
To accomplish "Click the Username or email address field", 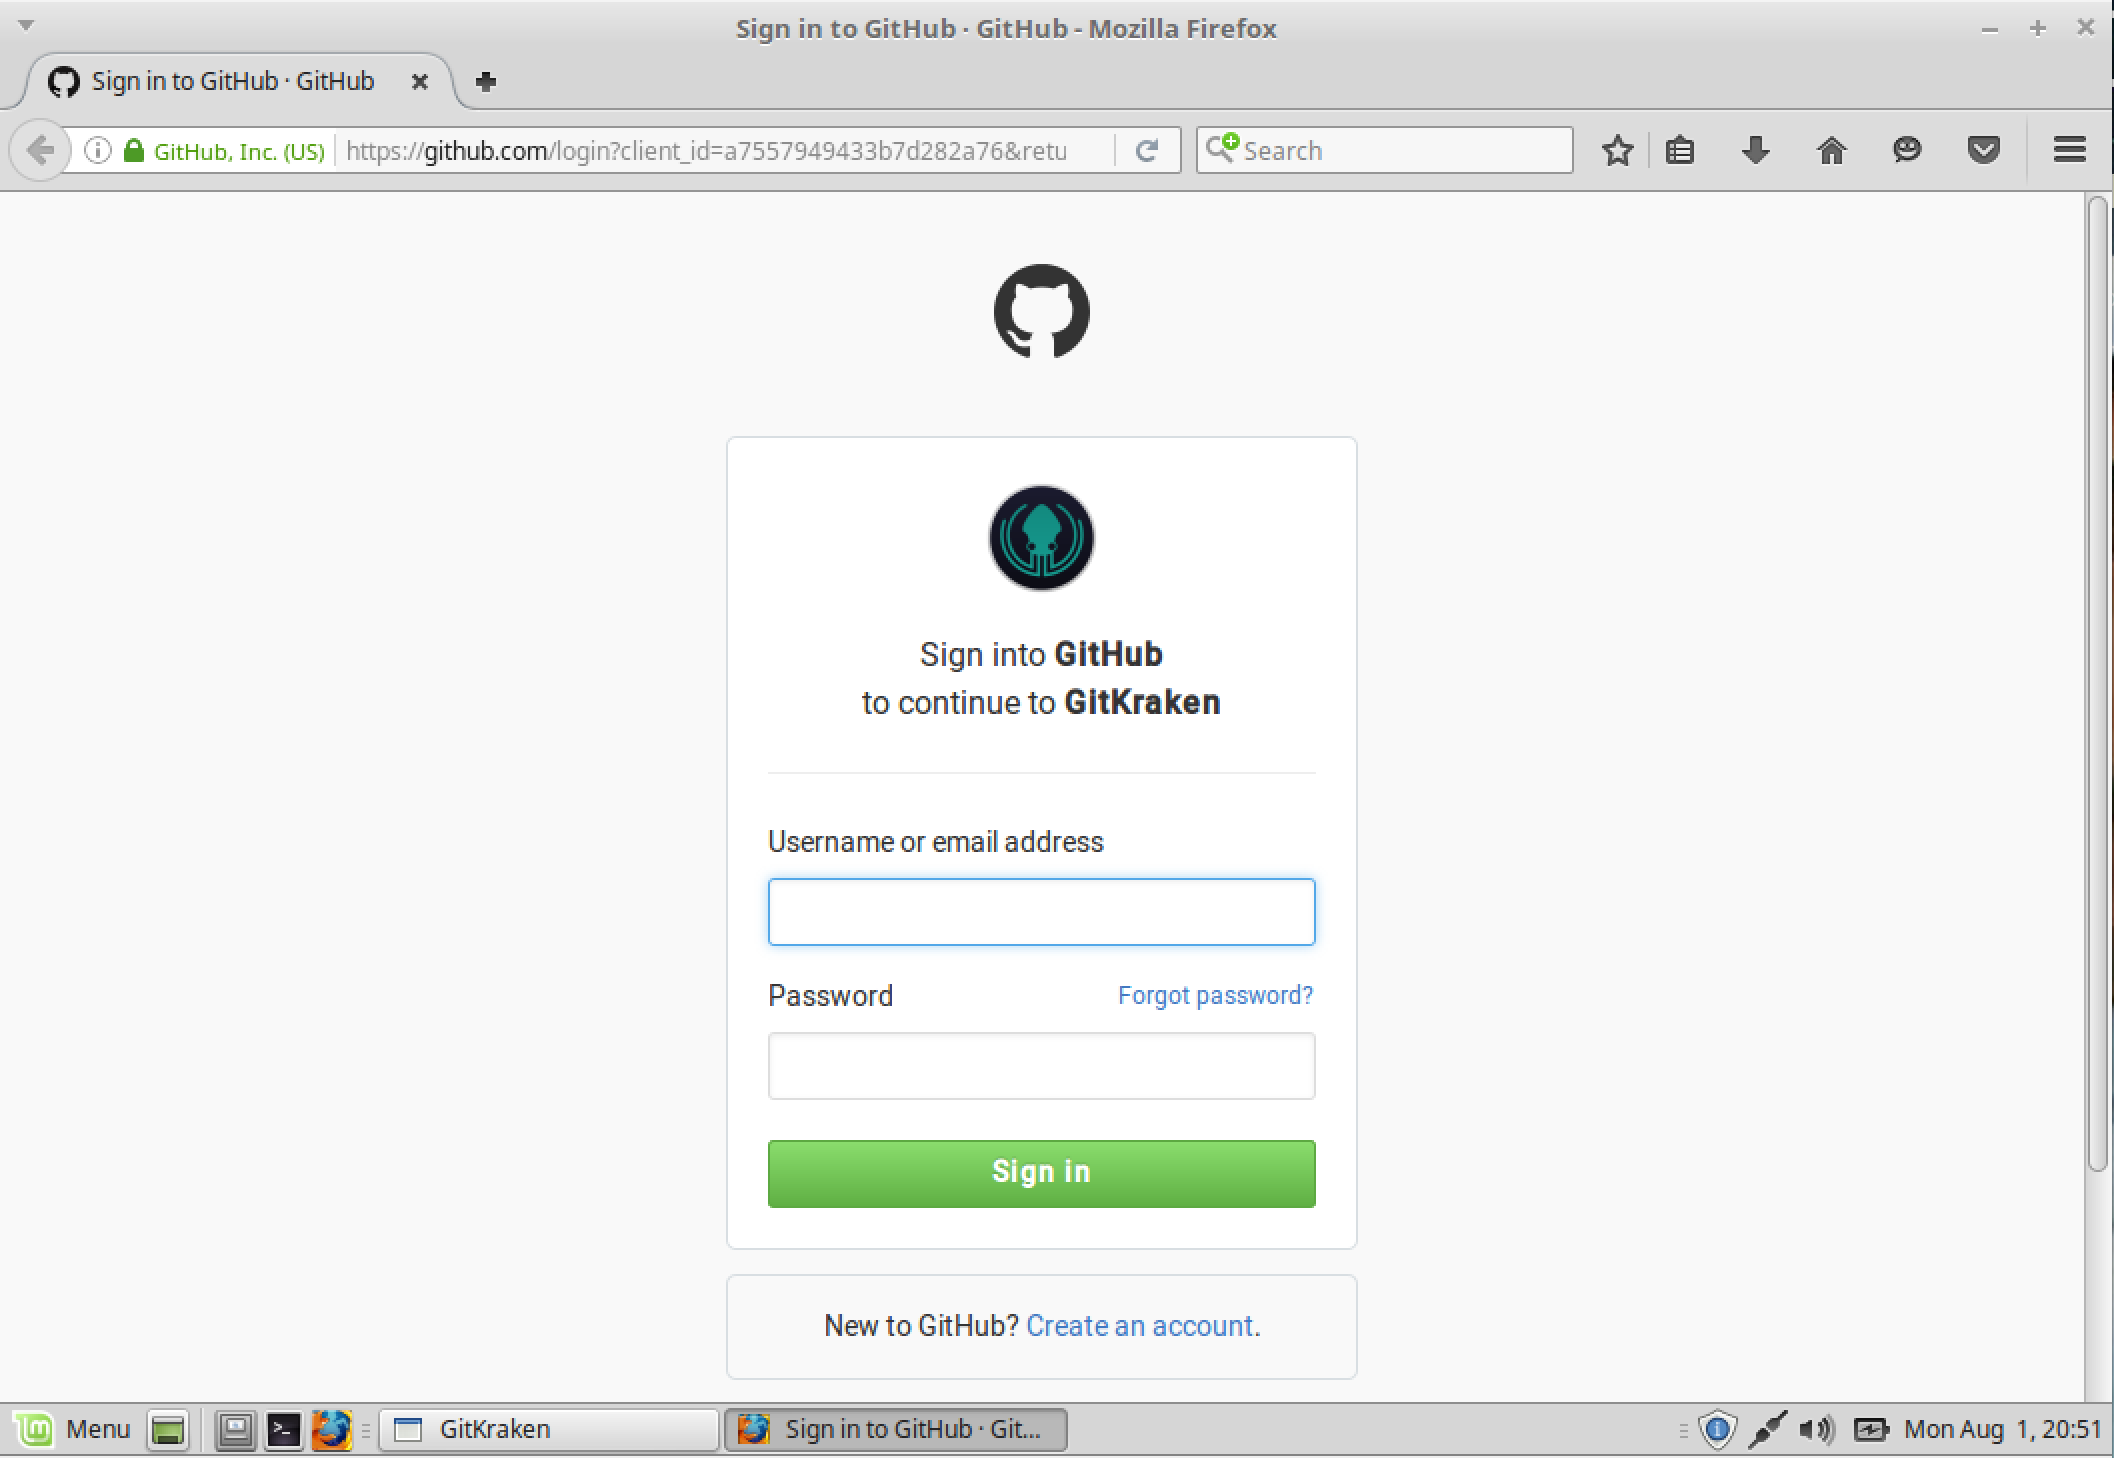I will tap(1041, 912).
